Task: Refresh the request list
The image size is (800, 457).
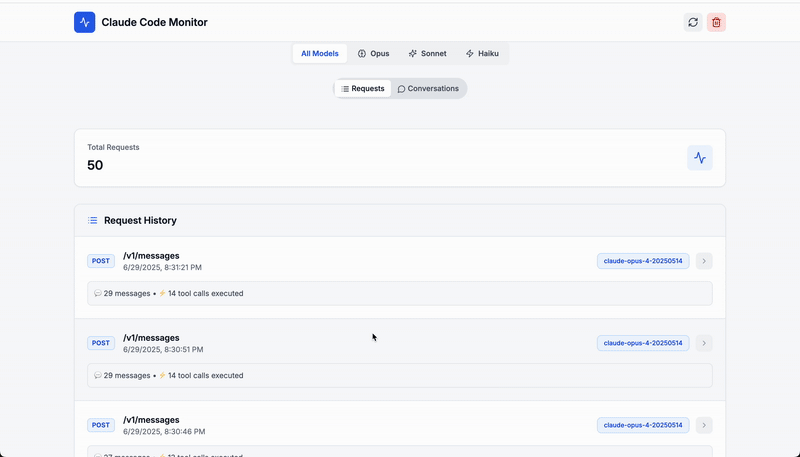Action: (x=693, y=22)
